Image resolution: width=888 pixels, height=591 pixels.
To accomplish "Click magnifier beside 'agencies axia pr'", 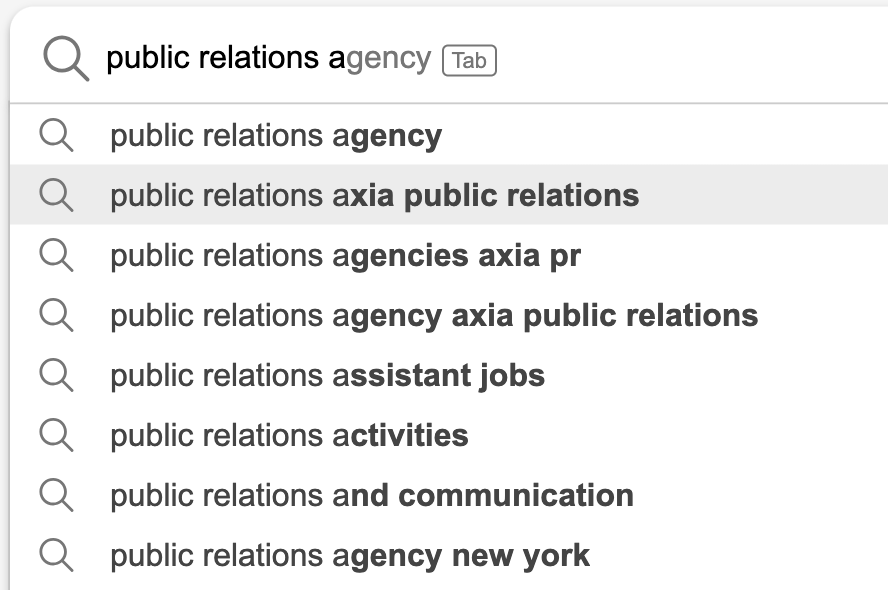I will (56, 255).
